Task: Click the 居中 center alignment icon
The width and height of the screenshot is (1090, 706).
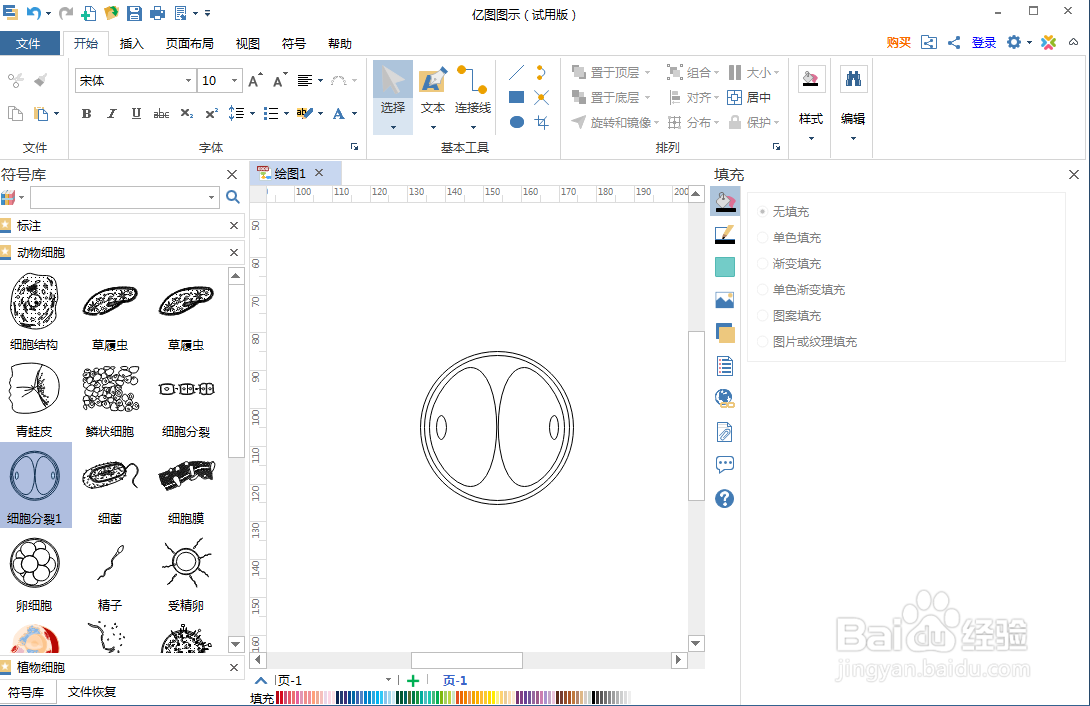Action: pos(753,97)
